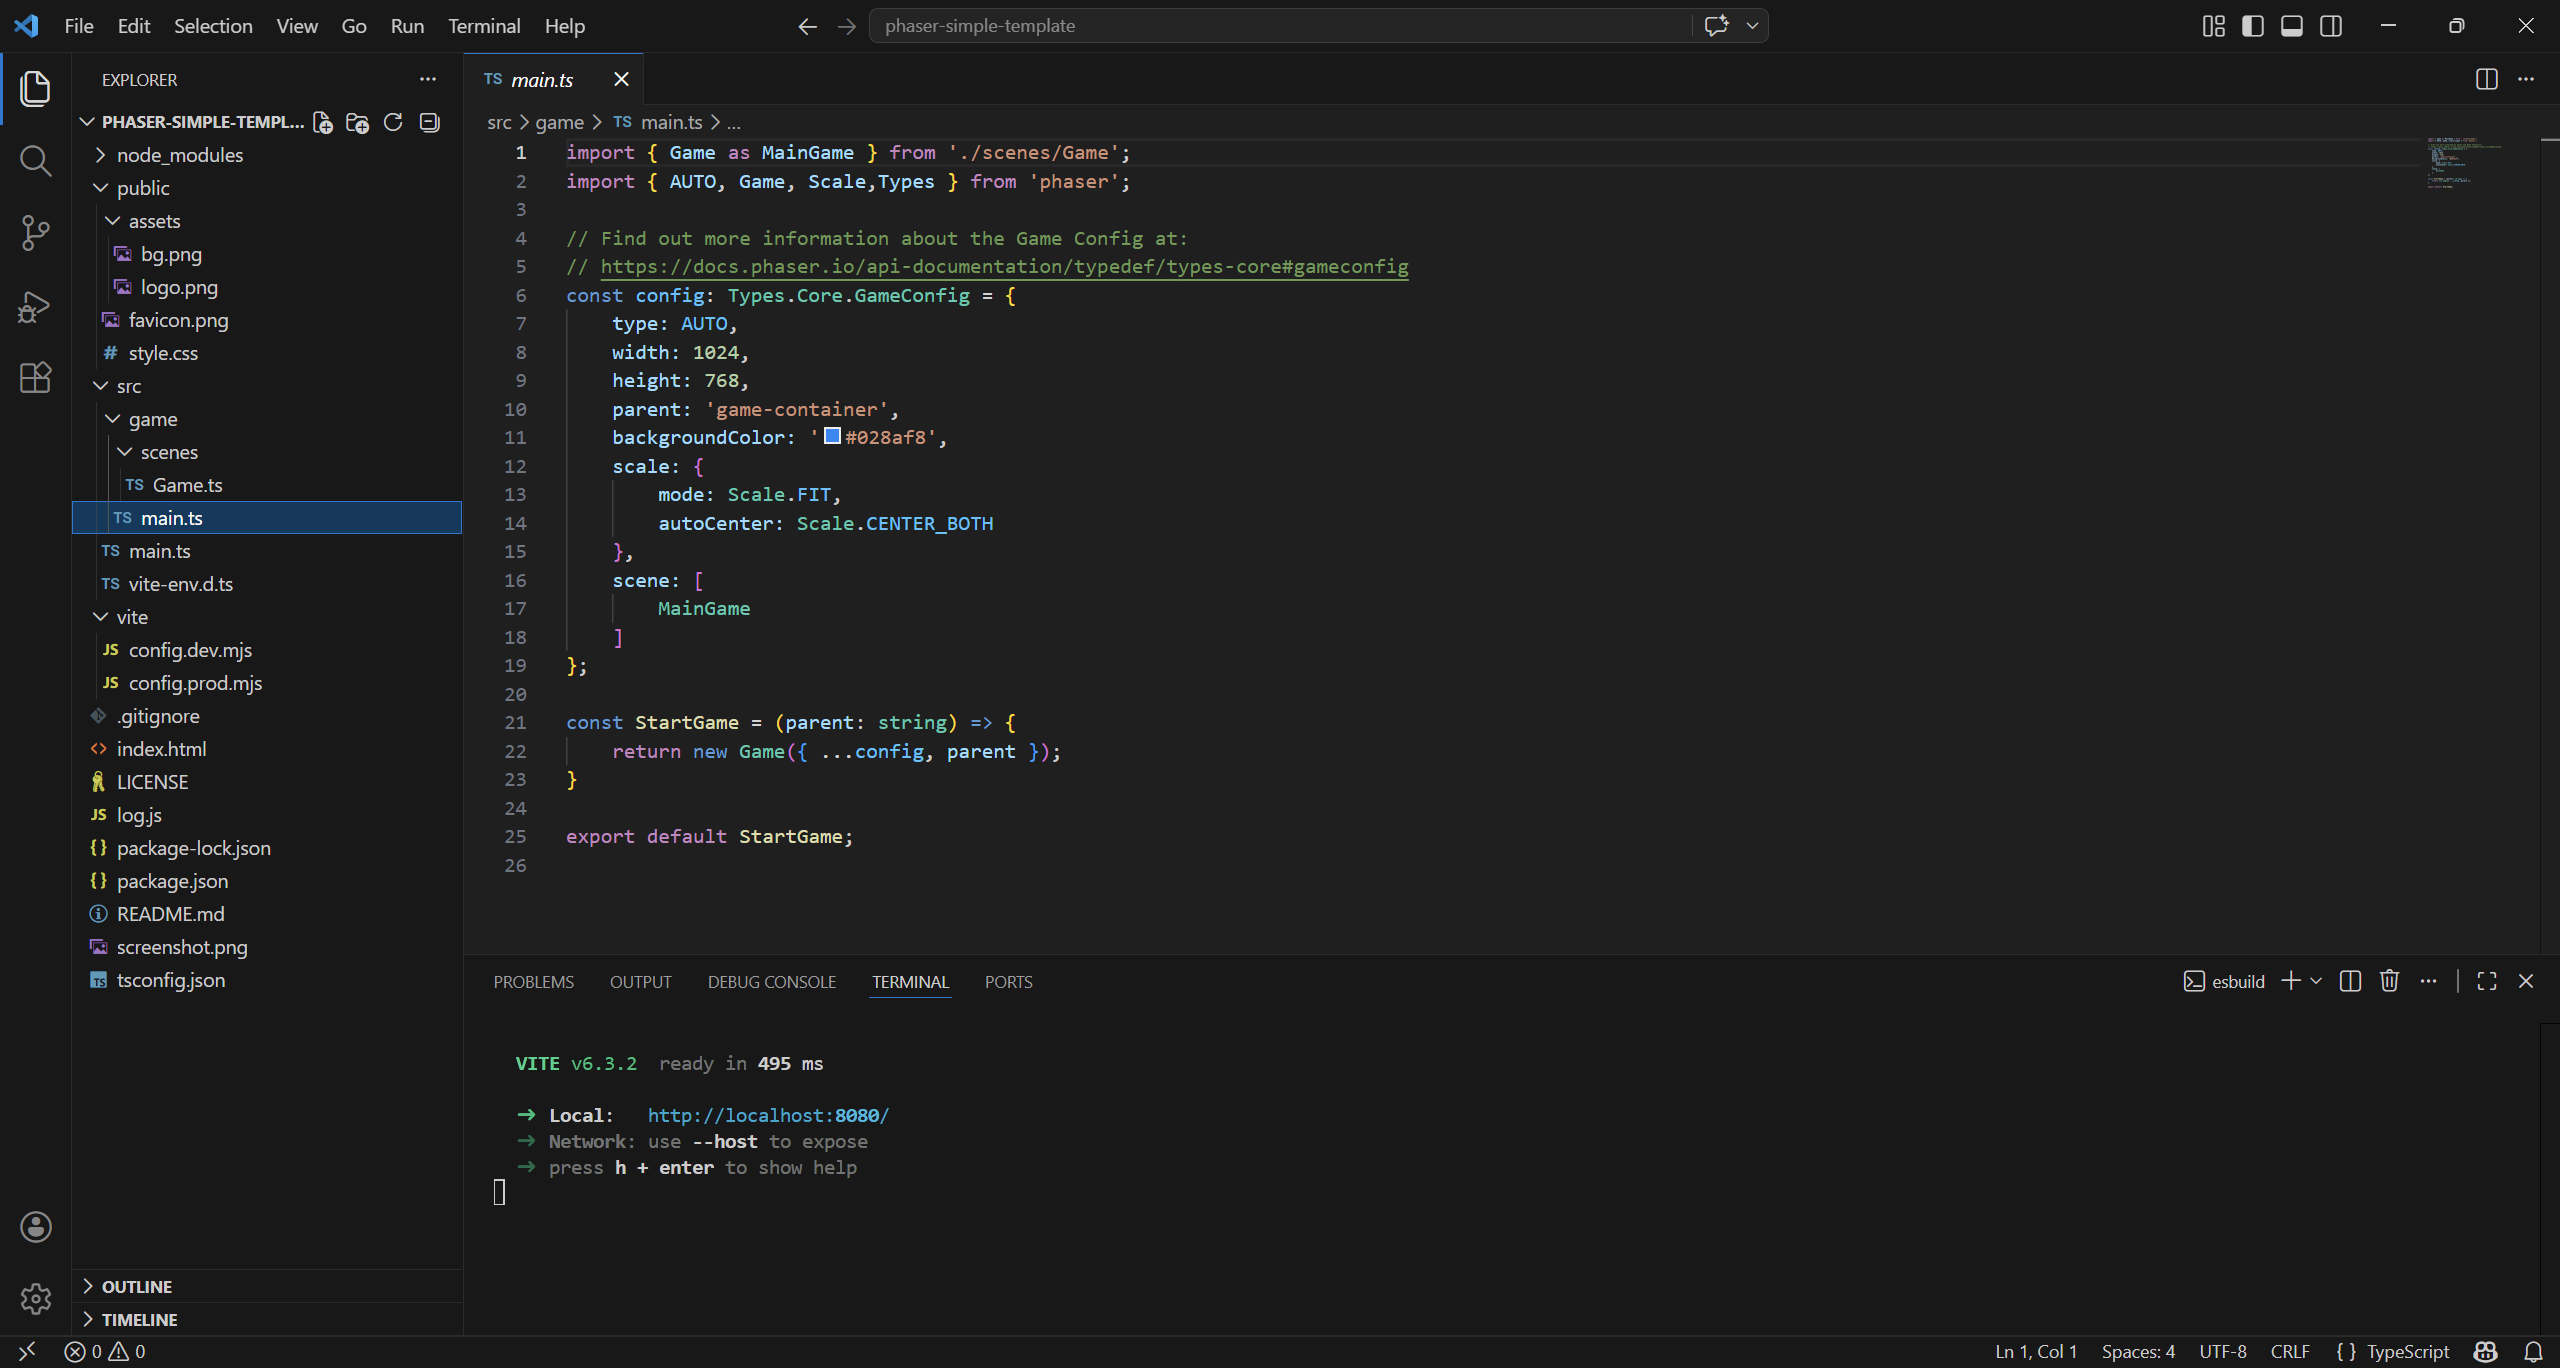Open the Run and Debug view
This screenshot has width=2560, height=1368.
[x=35, y=306]
